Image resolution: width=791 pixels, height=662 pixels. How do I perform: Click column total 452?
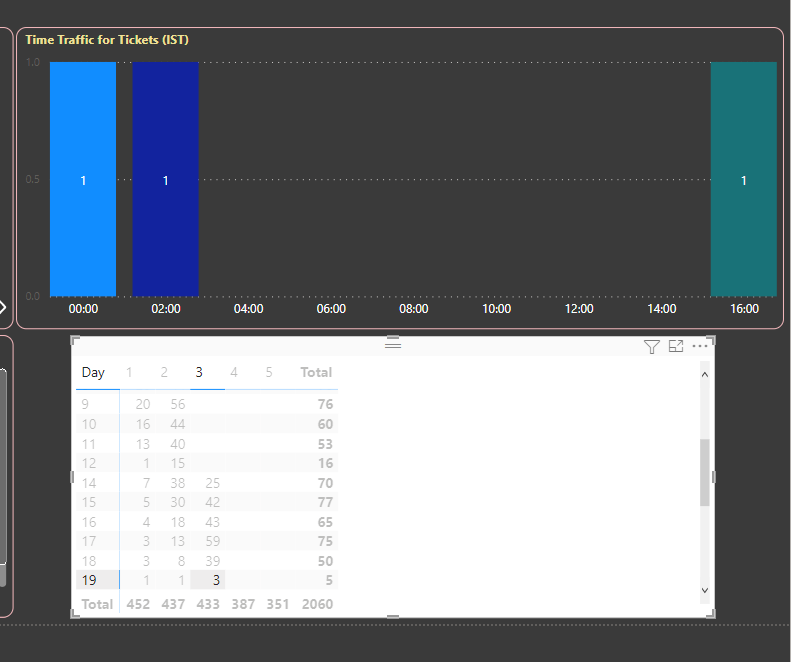[138, 604]
